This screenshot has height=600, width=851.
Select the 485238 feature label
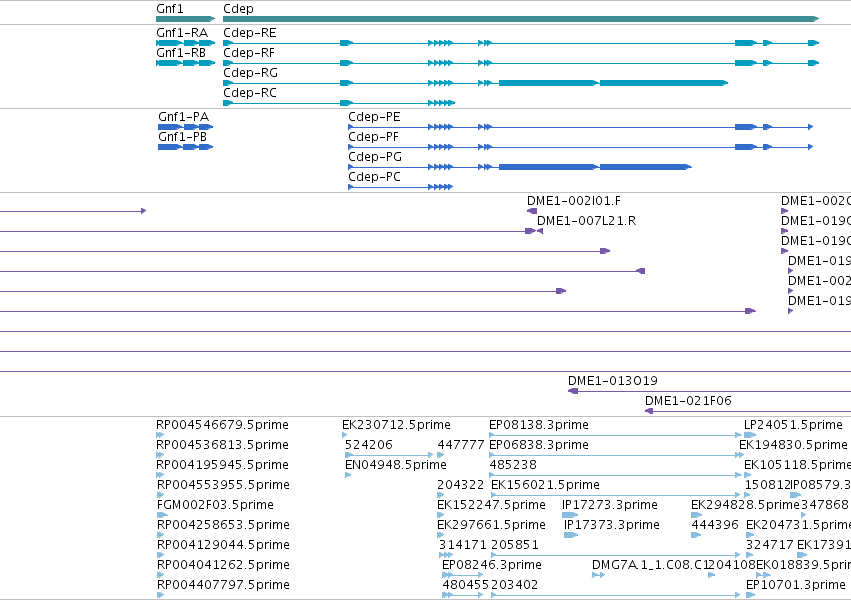click(x=513, y=465)
